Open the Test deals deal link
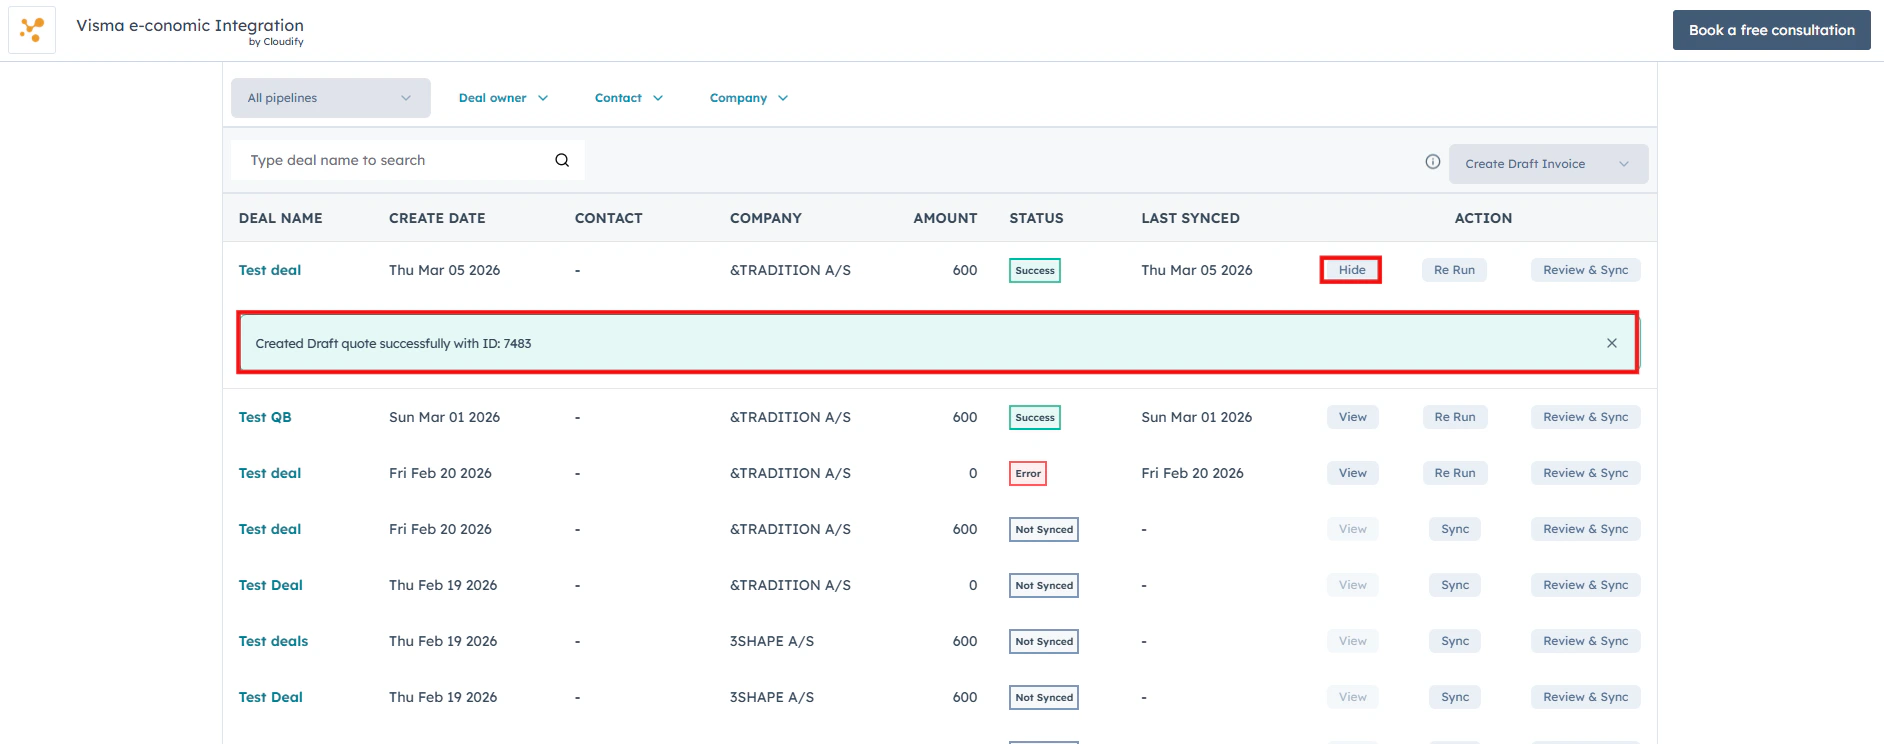 coord(273,641)
